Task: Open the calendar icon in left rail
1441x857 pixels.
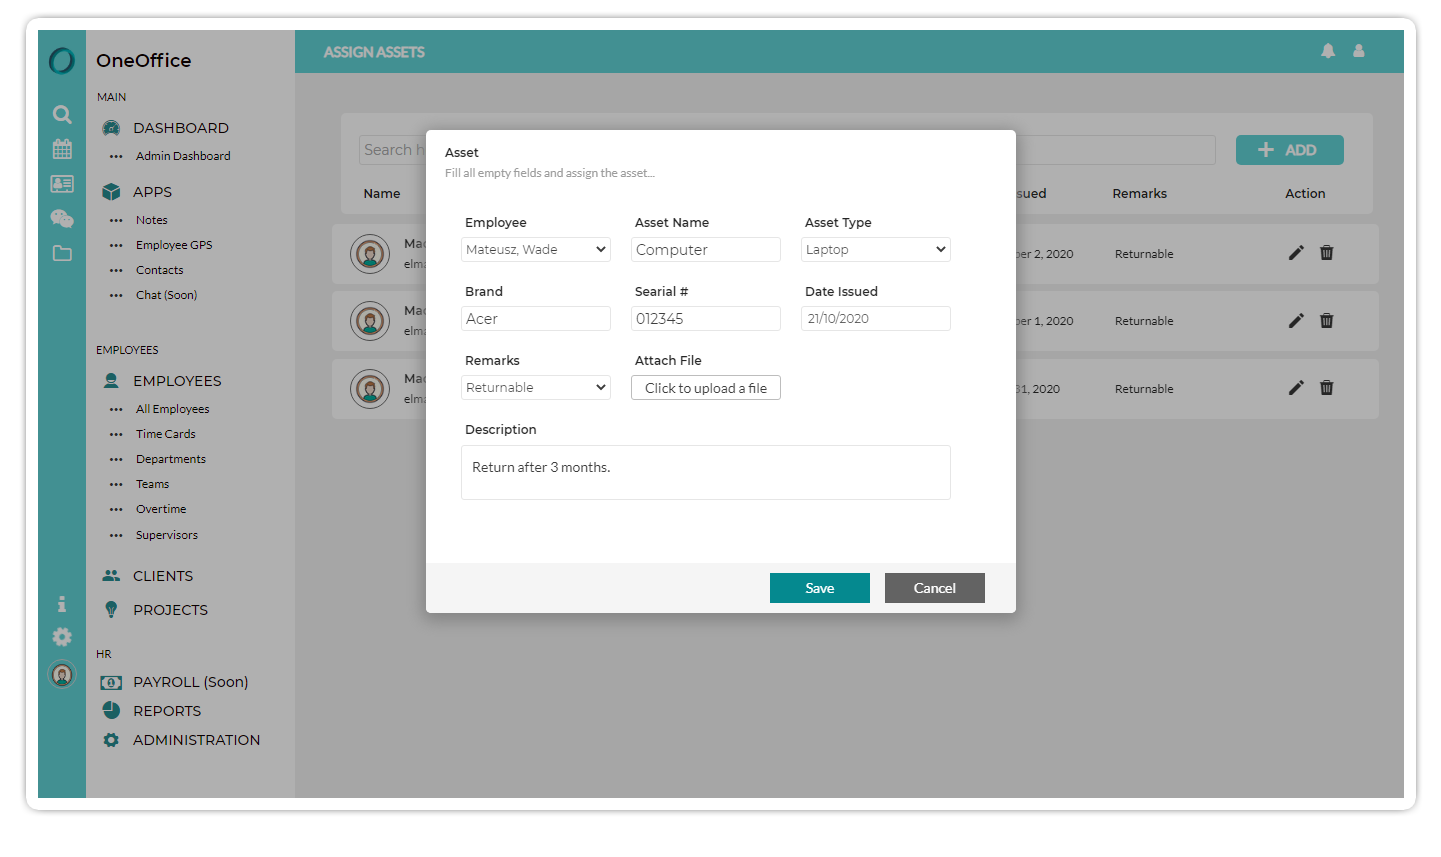Action: coord(62,149)
